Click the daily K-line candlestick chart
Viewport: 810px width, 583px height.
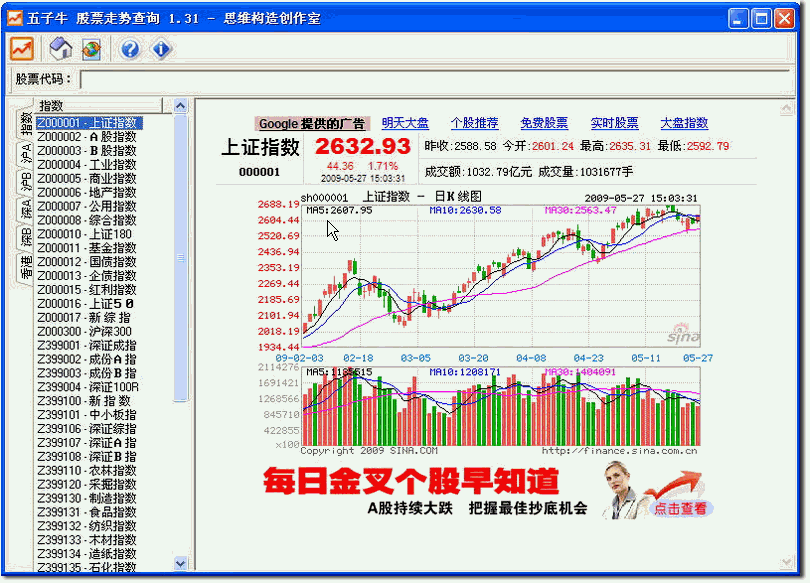coord(501,276)
